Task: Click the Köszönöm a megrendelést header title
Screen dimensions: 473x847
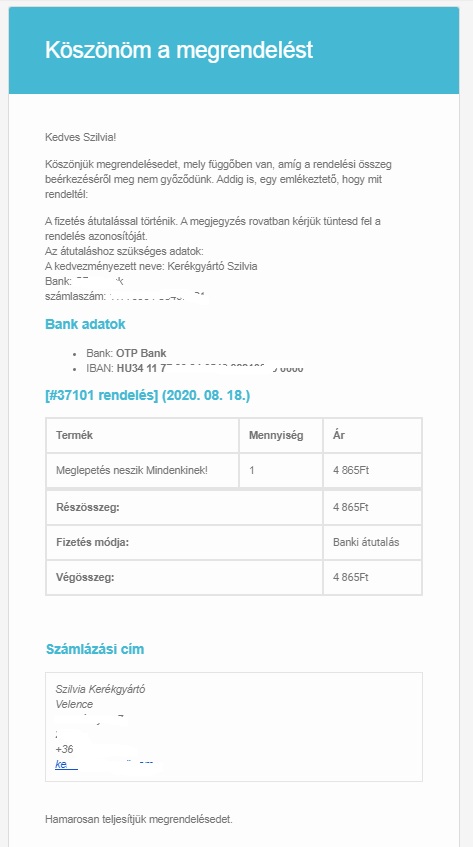Action: tap(179, 50)
